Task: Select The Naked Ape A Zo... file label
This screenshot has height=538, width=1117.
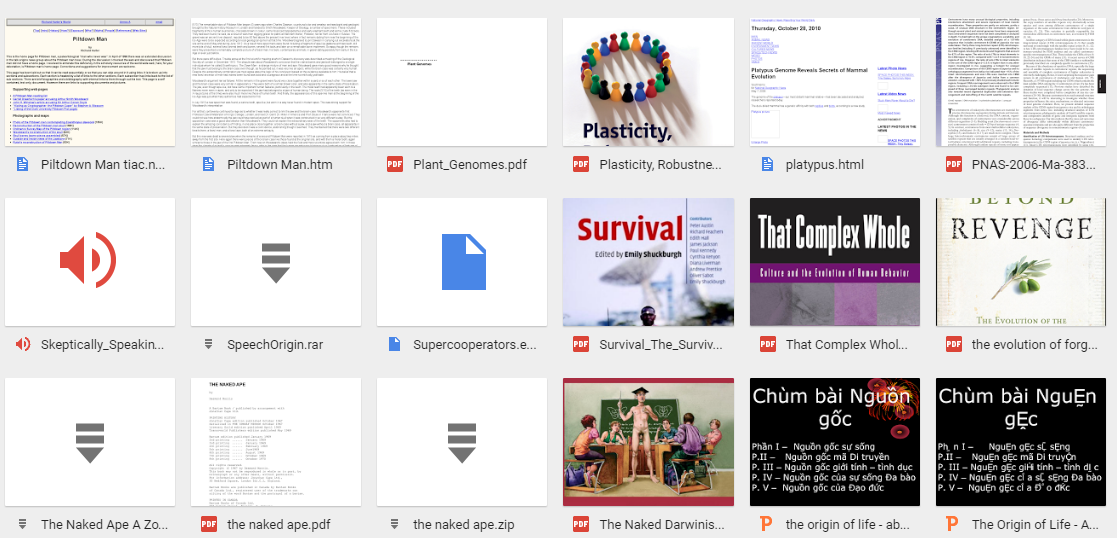Action: 102,524
